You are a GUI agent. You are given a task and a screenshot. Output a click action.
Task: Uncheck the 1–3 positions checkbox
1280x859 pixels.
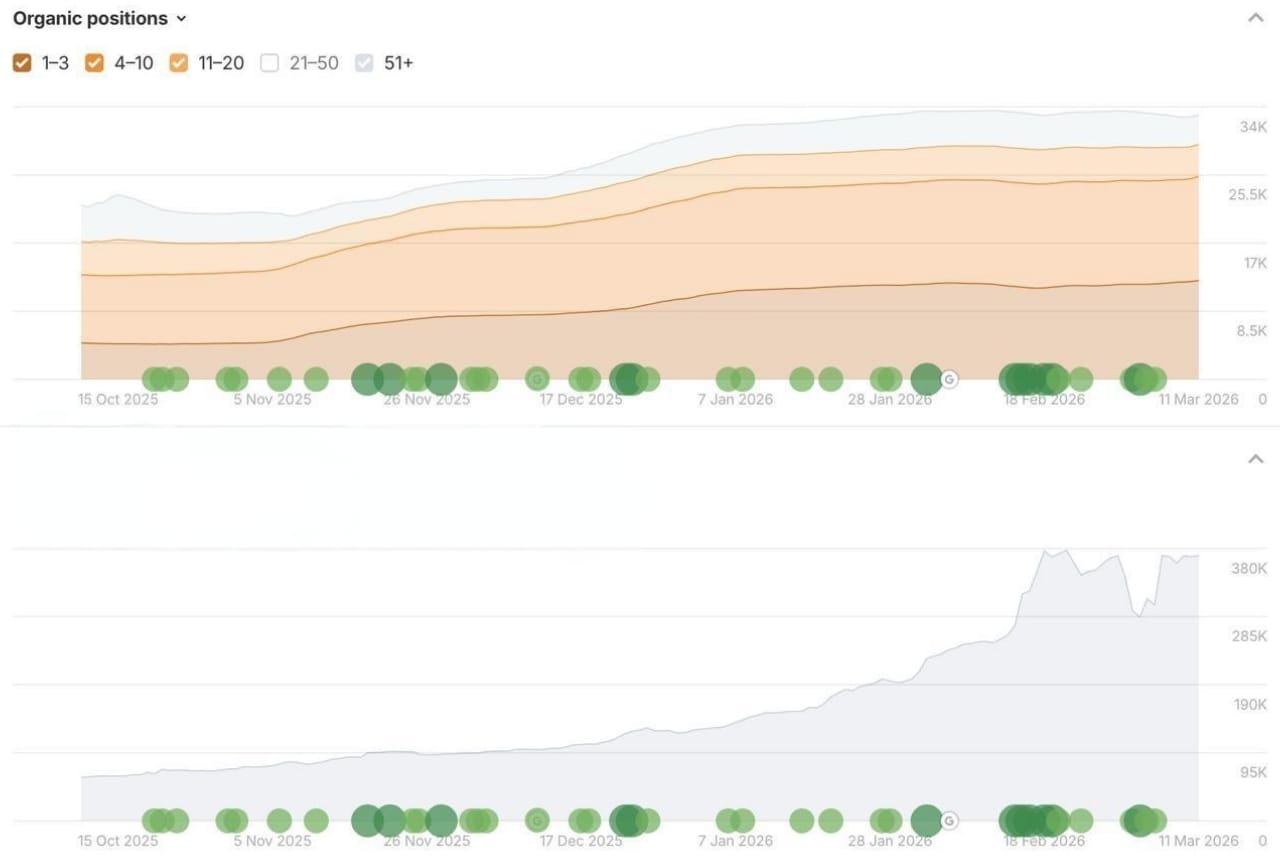22,63
